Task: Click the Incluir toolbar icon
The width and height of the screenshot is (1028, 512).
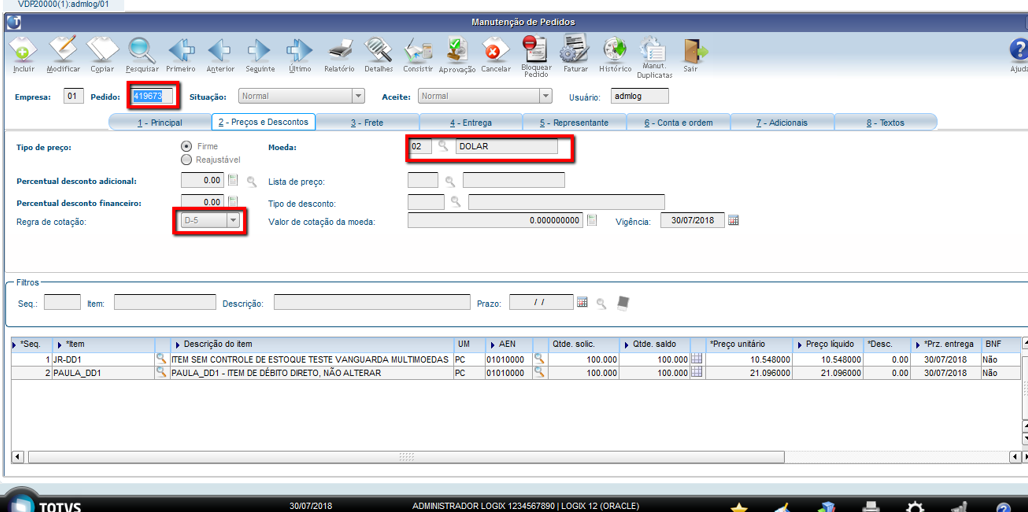Action: click(x=24, y=50)
